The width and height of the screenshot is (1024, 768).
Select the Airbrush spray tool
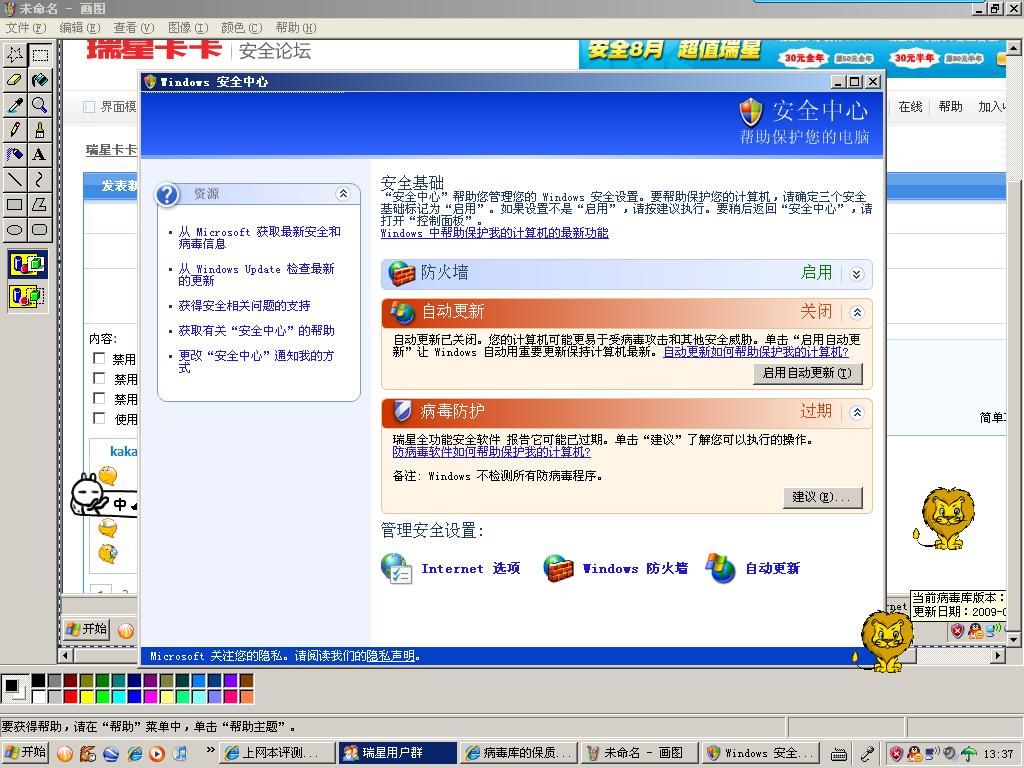15,154
